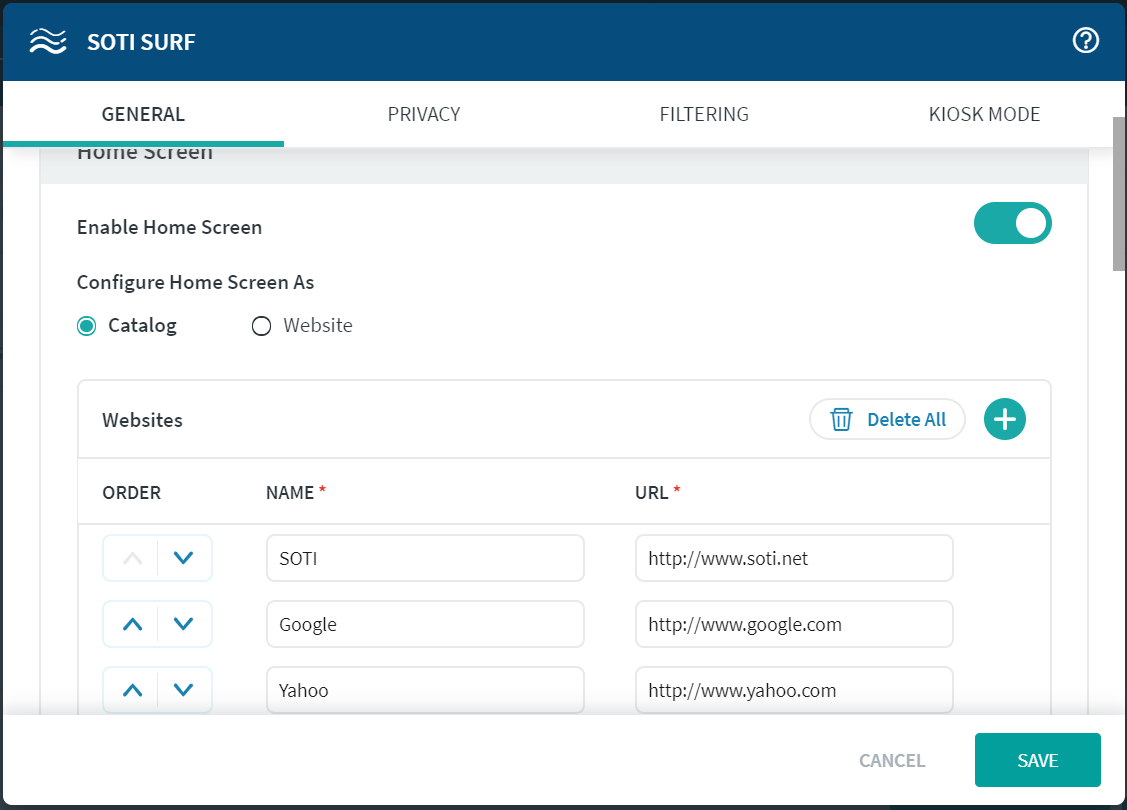The height and width of the screenshot is (810, 1127).
Task: Open help via the question mark icon
Action: point(1085,41)
